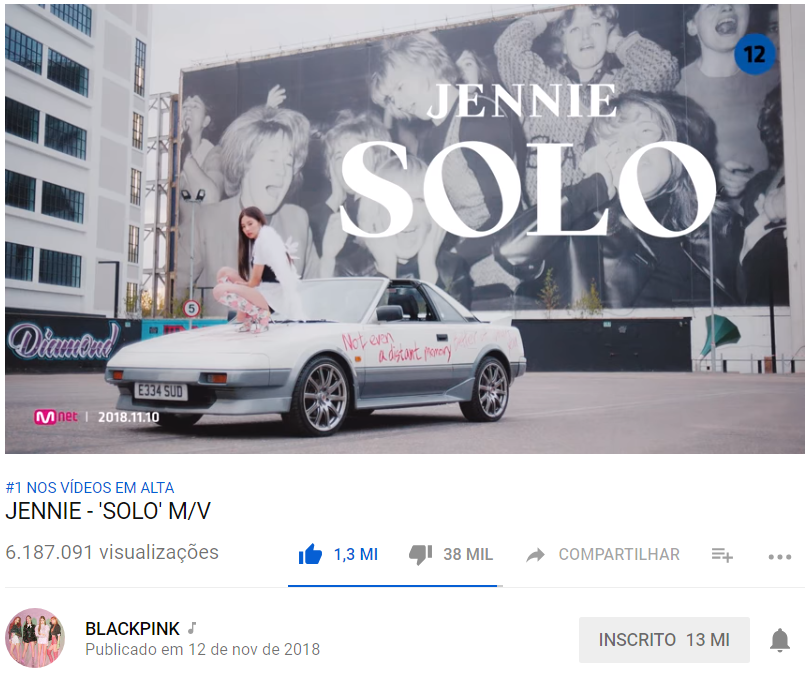Image resolution: width=810 pixels, height=675 pixels.
Task: Click the blue 12 age rating badge
Action: point(754,54)
